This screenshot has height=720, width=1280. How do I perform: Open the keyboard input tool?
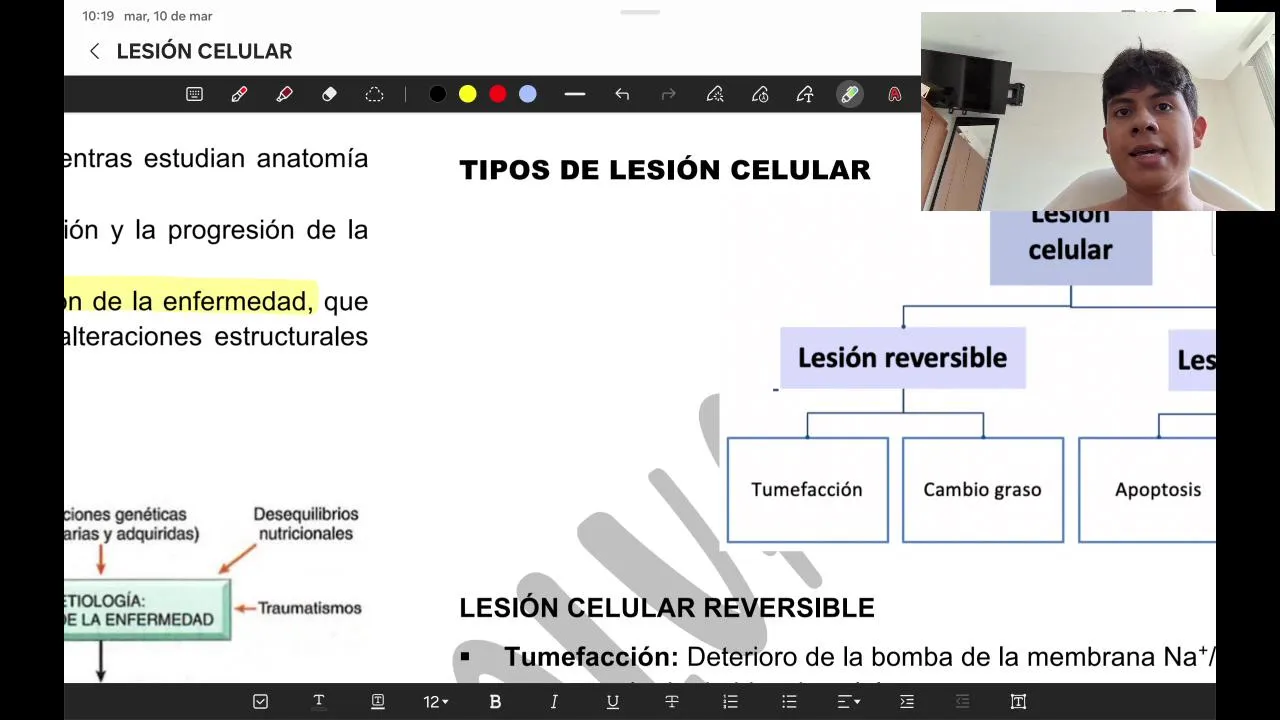coord(194,94)
